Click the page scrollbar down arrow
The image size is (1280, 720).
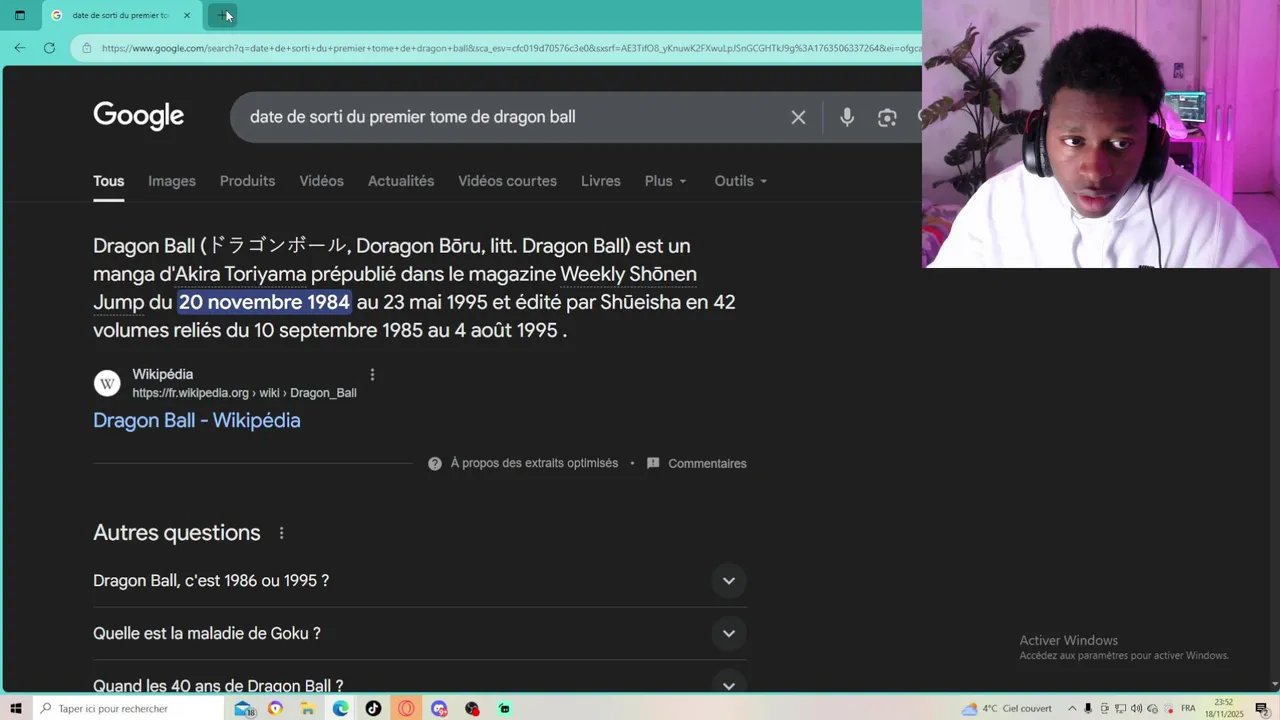click(1275, 685)
